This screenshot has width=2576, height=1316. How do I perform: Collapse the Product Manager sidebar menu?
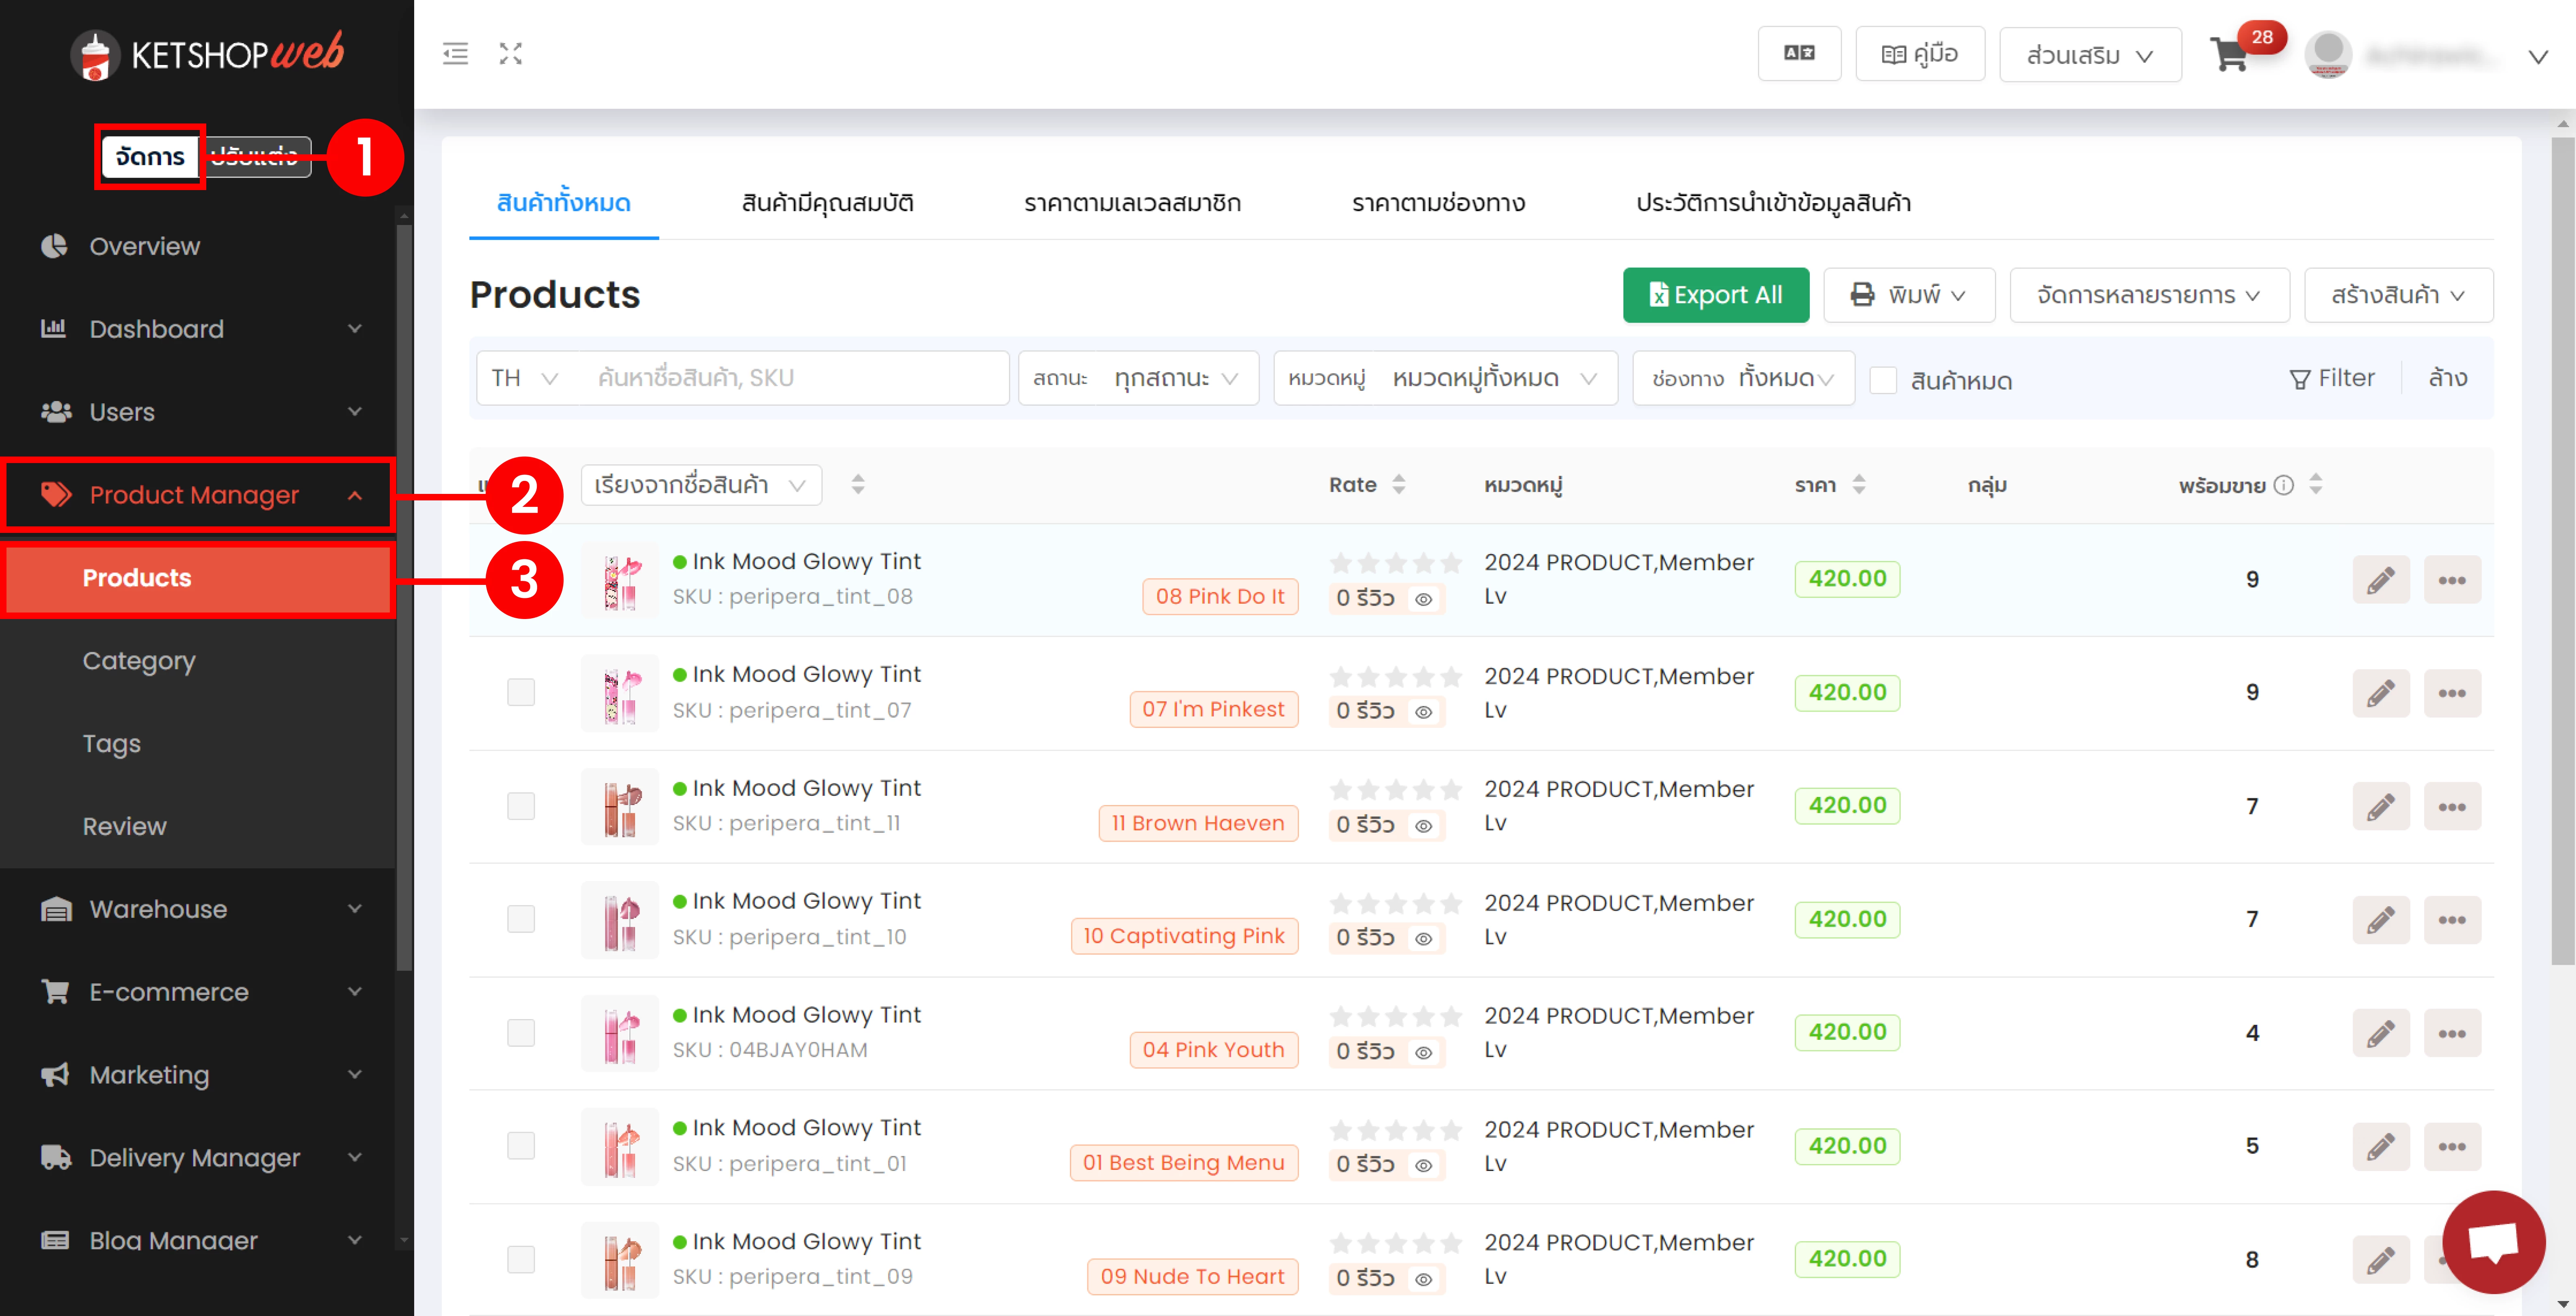(198, 495)
